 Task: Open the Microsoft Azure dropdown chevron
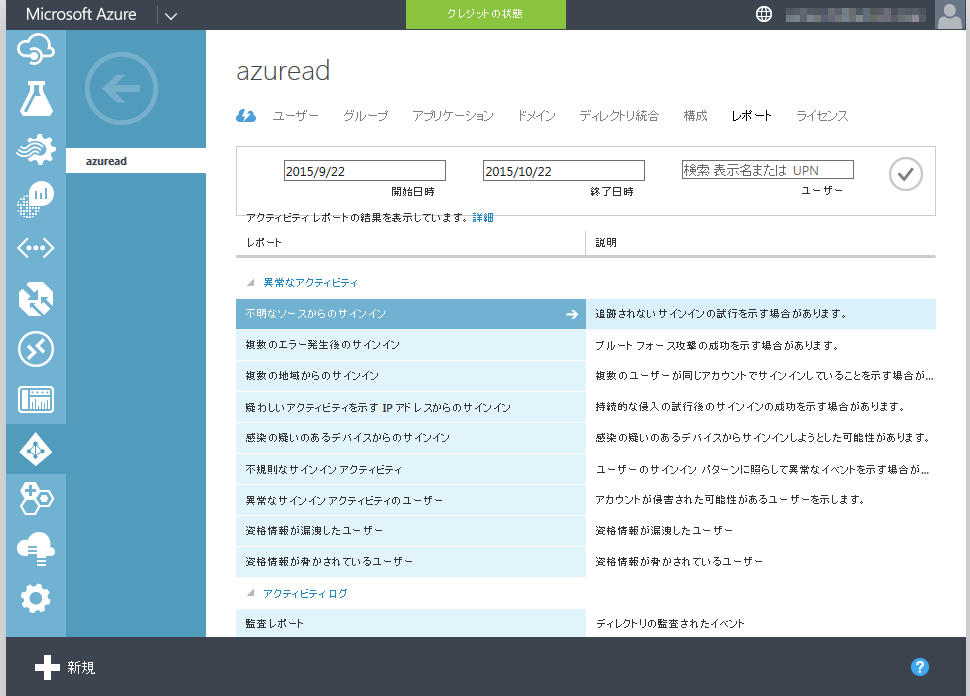(x=170, y=15)
